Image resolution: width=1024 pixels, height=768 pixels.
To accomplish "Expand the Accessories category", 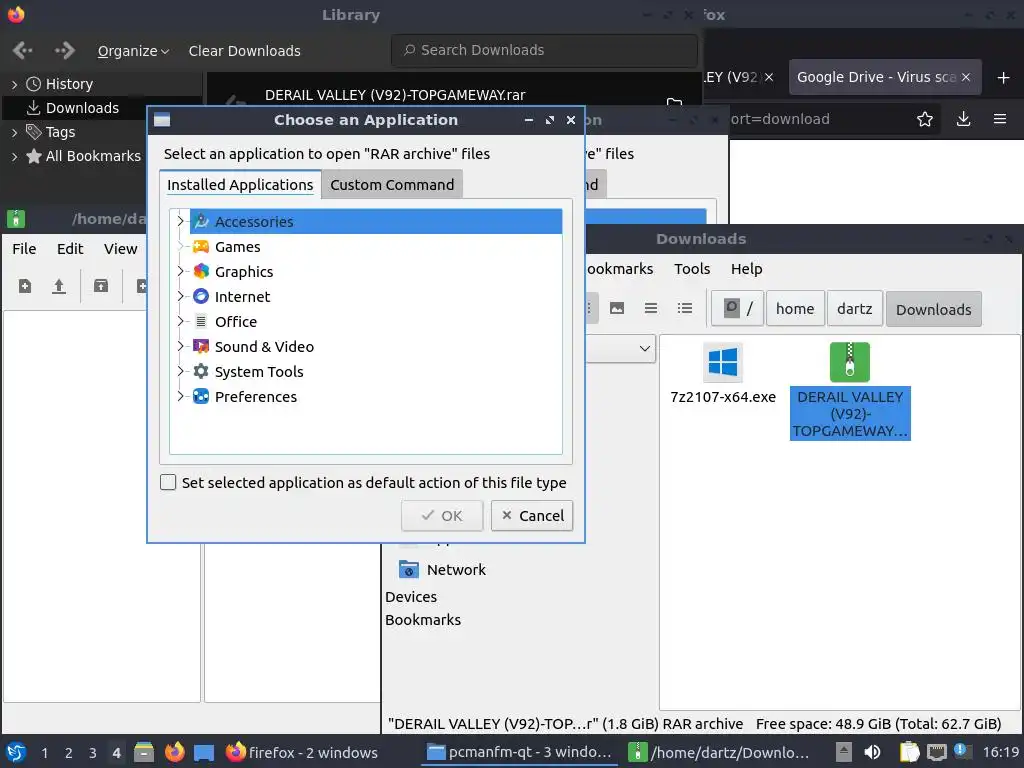I will (180, 221).
